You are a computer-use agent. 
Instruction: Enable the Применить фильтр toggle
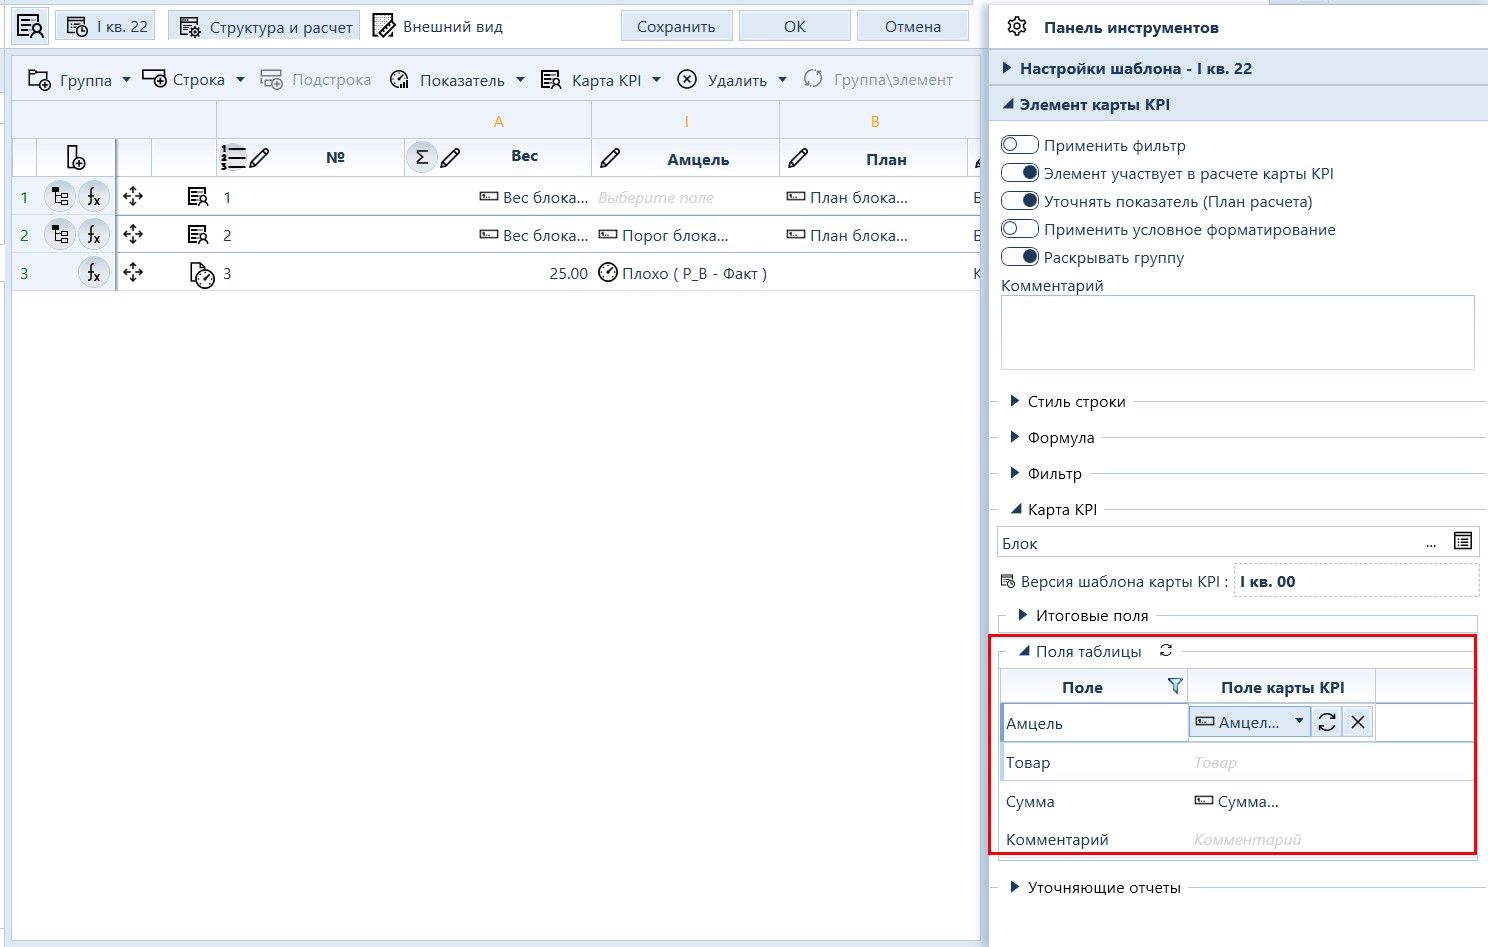tap(1020, 145)
